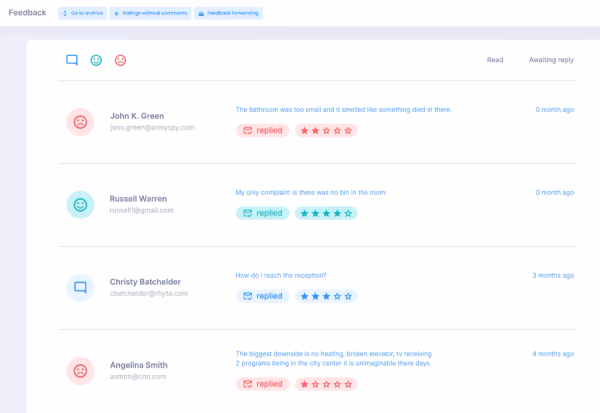Viewport: 600px width, 413px height.
Task: Click email asmith@cnn.com
Action: point(138,377)
